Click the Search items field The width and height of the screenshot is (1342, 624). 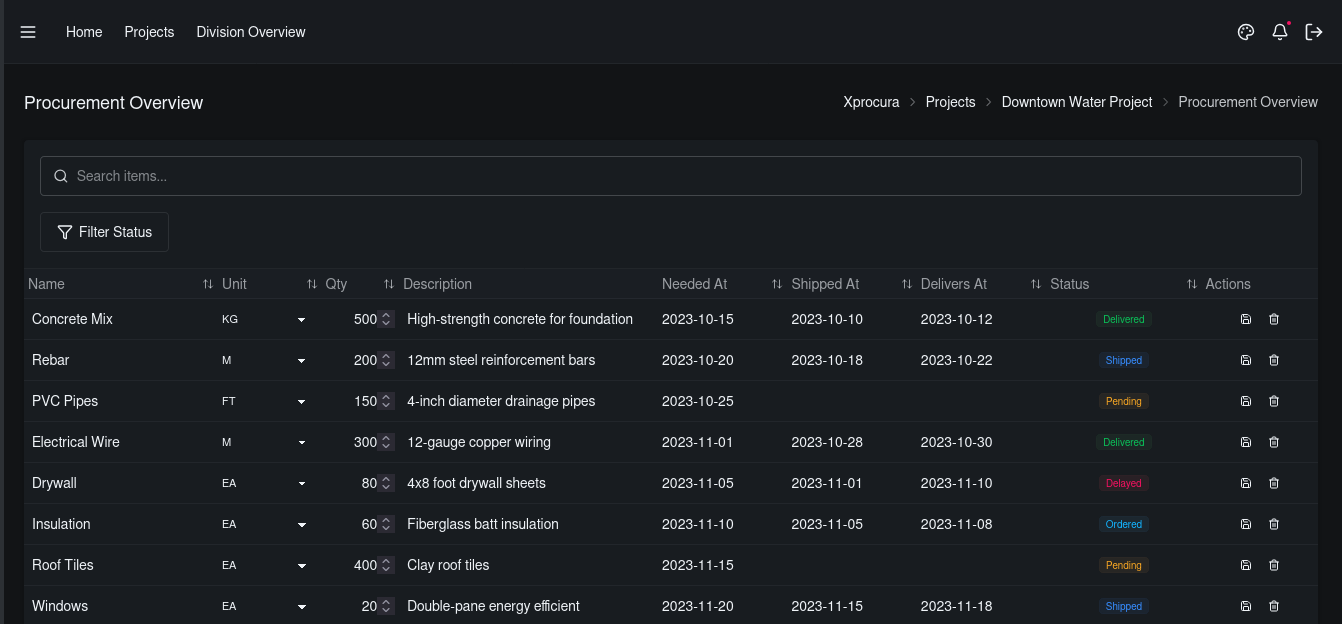pos(670,175)
